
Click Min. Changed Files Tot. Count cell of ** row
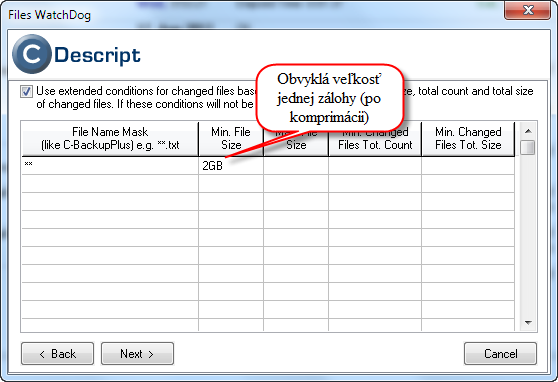point(375,166)
